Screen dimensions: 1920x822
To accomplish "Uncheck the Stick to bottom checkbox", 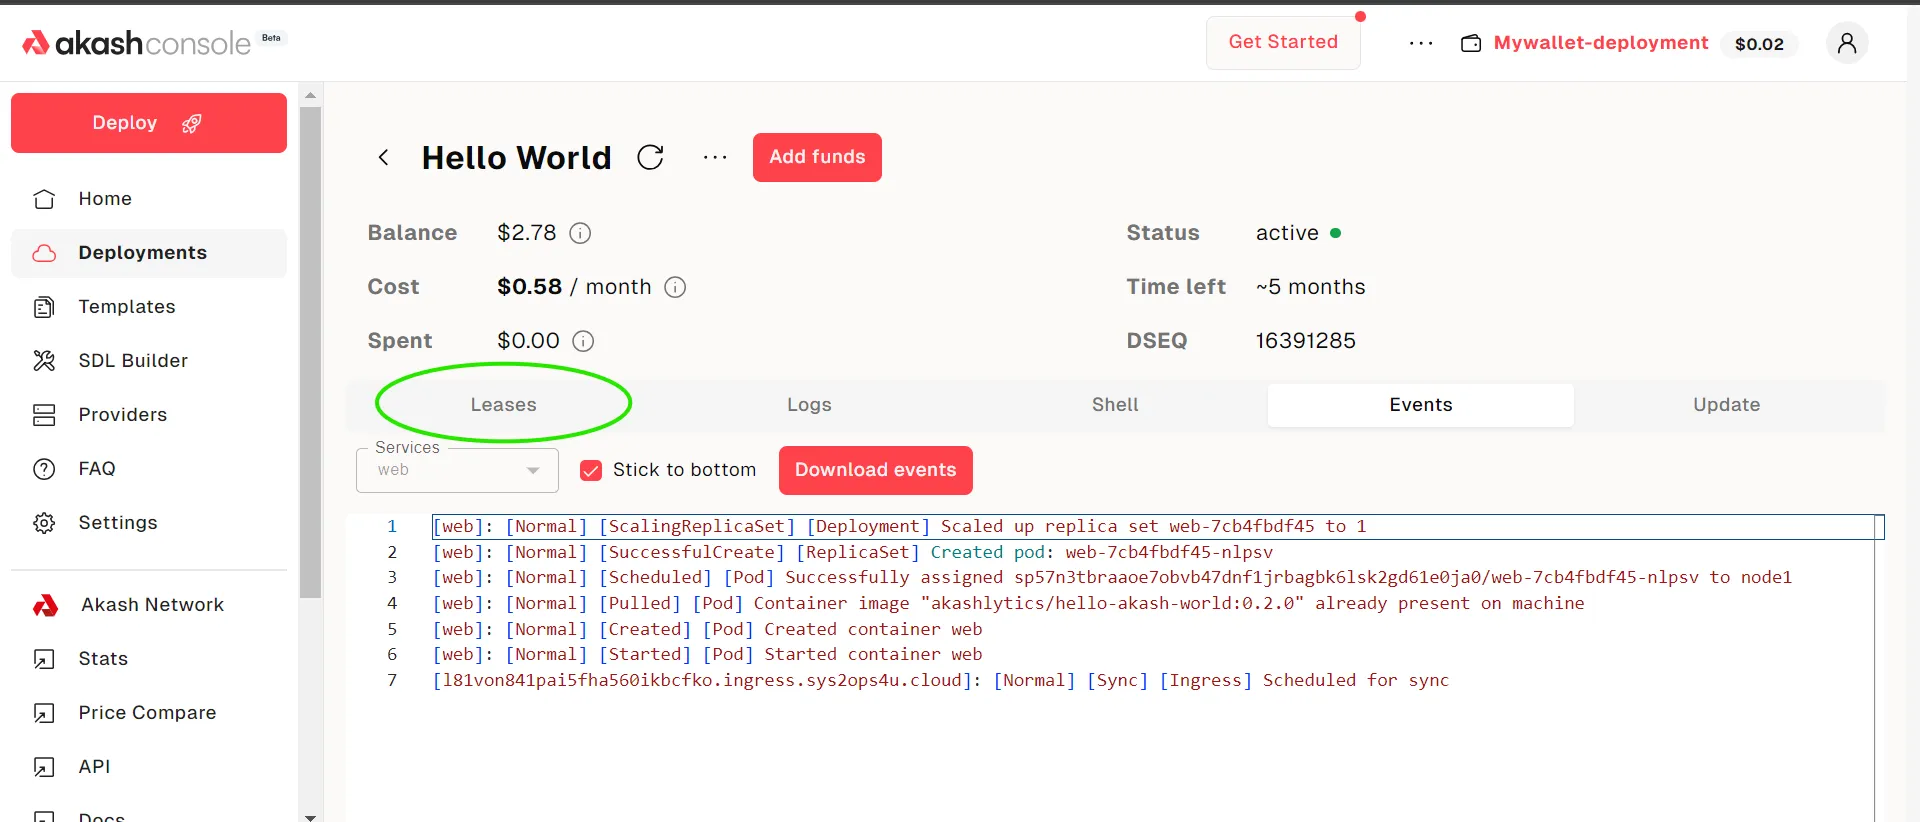I will tap(591, 470).
